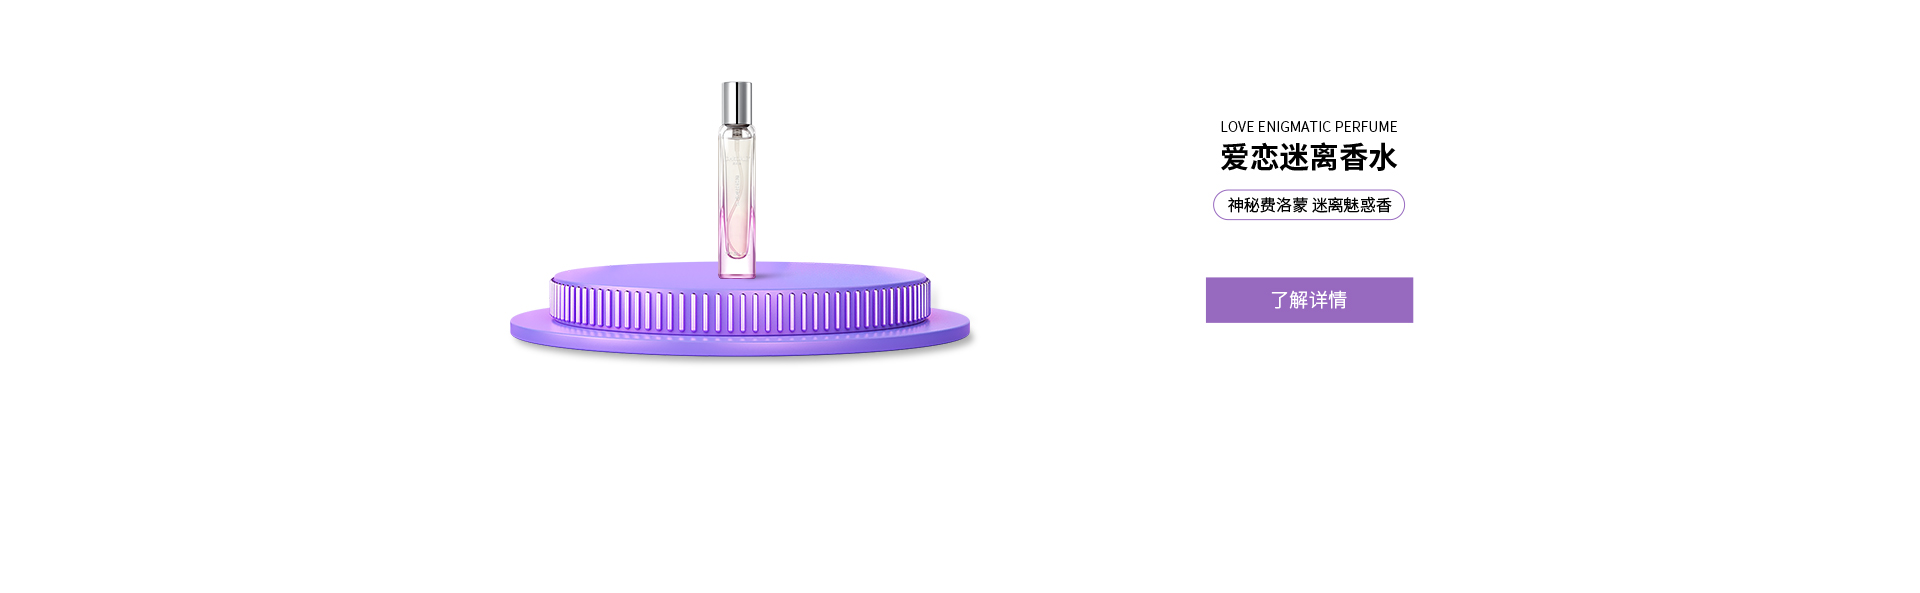Click the word PERFUME in the subtitle
This screenshot has width=1920, height=593.
pos(1365,127)
